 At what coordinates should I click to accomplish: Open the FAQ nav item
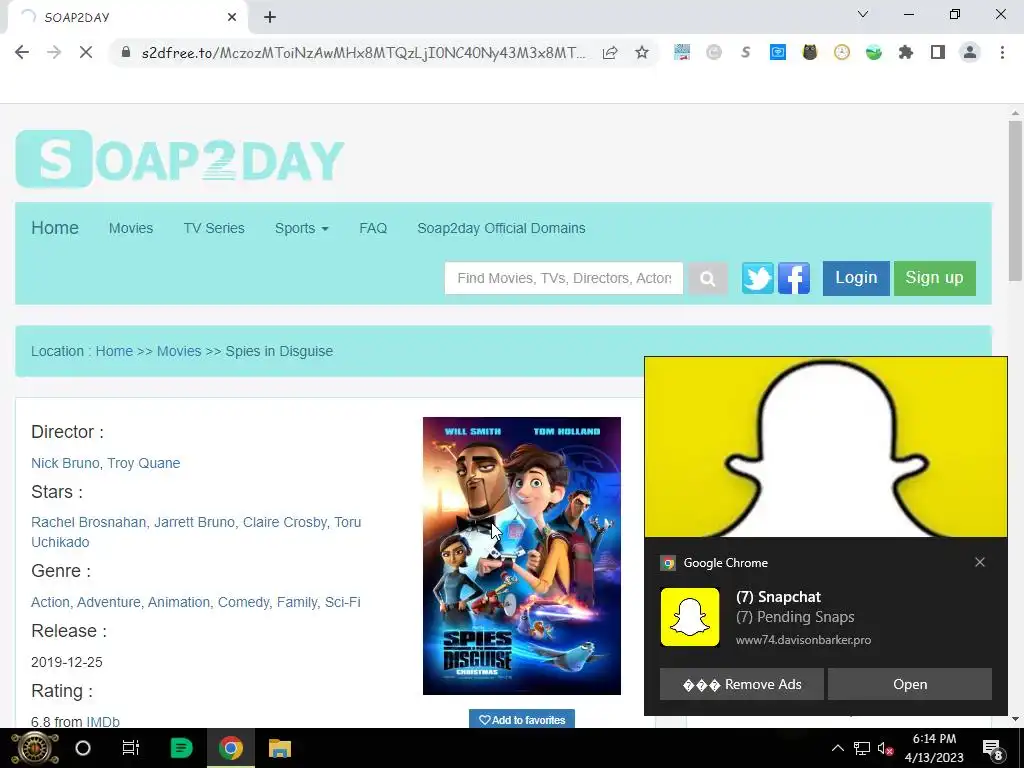tap(373, 229)
